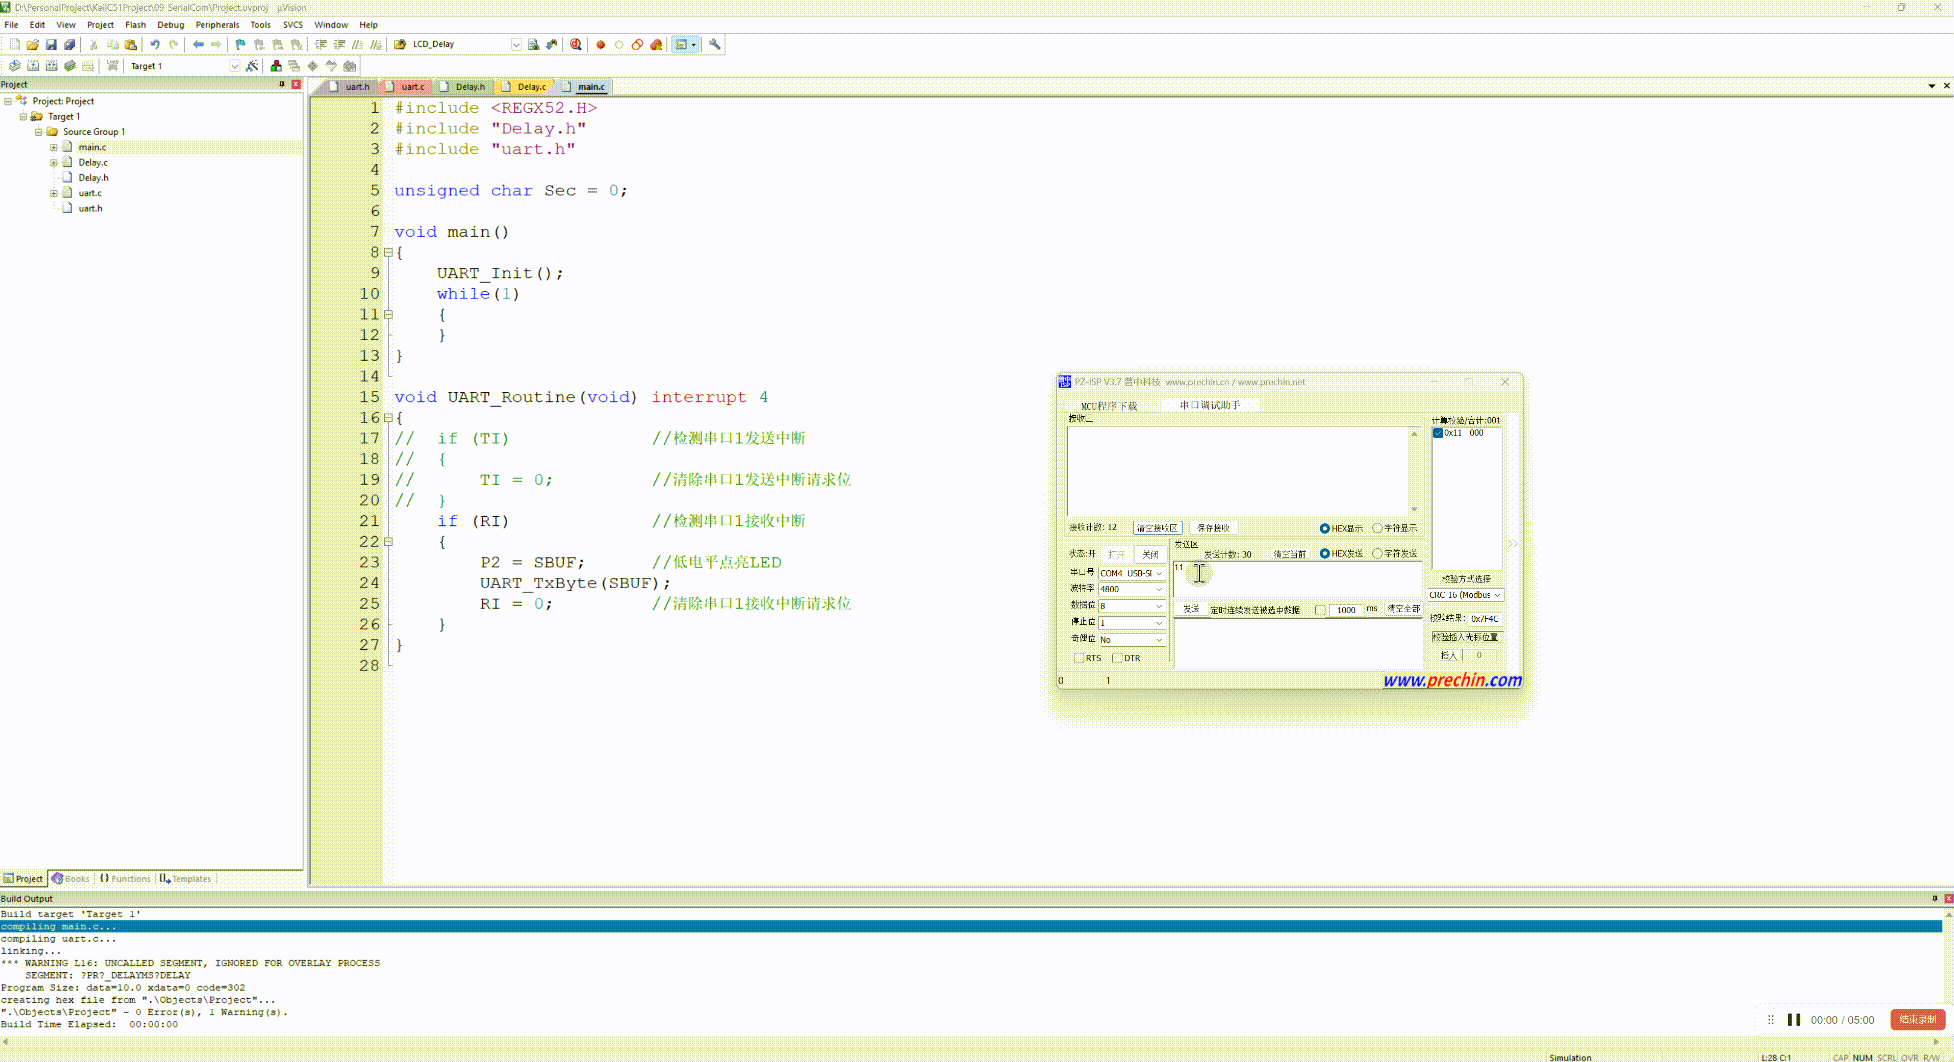The height and width of the screenshot is (1062, 1954).
Task: Click the Paste toolbar icon
Action: [x=130, y=44]
